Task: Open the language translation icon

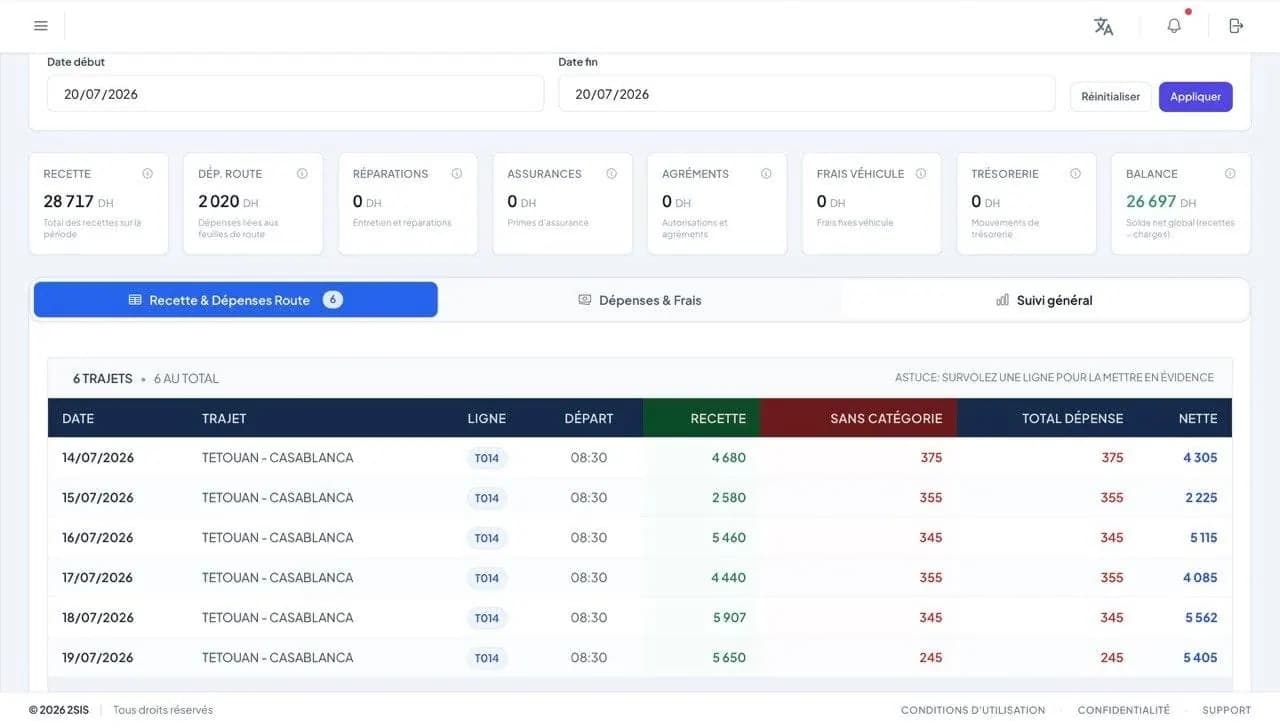Action: click(1103, 26)
